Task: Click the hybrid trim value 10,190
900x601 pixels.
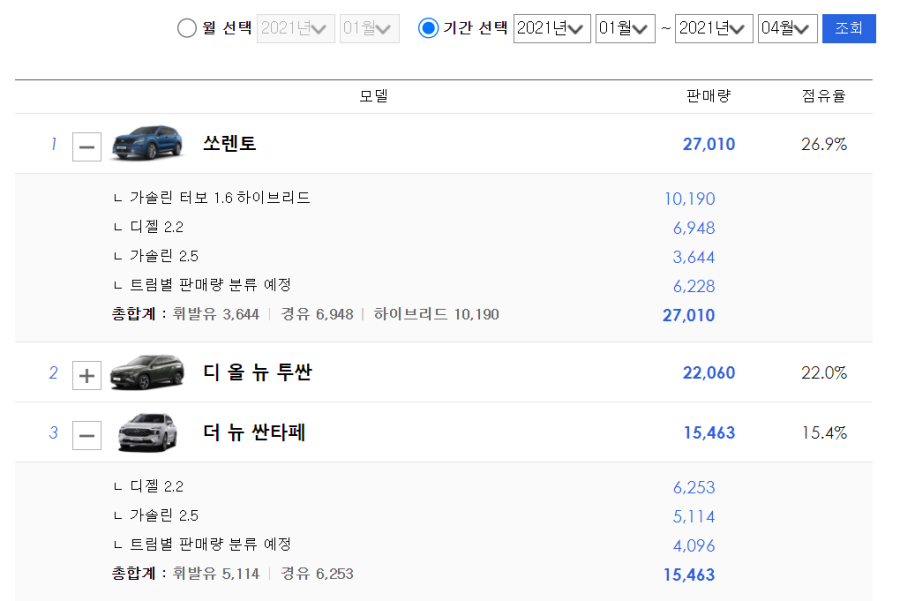Action: [x=689, y=199]
